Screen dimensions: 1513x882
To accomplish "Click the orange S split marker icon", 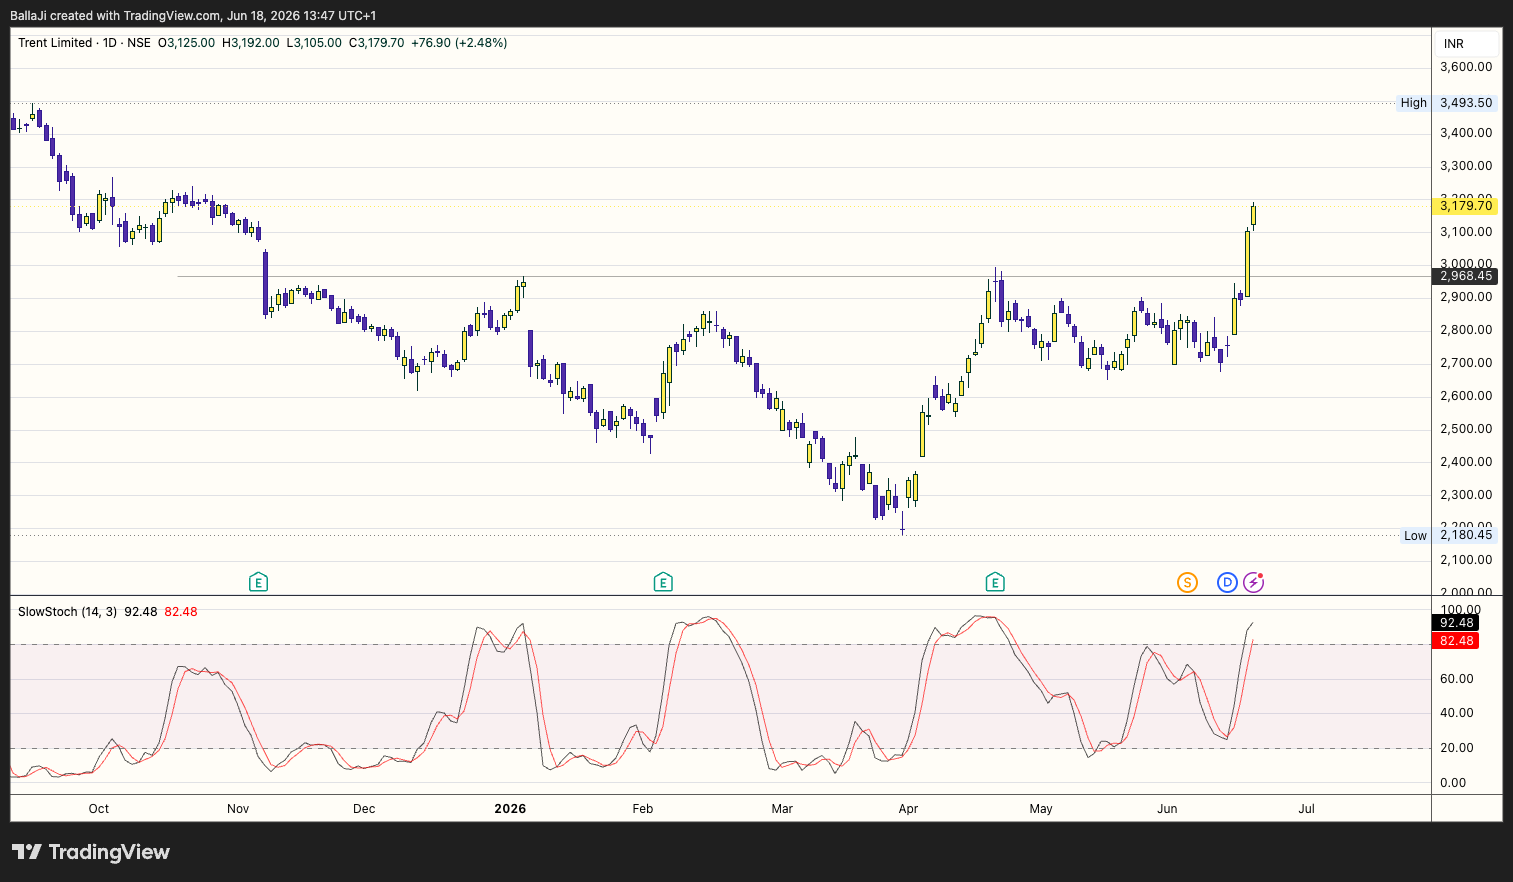I will (x=1187, y=582).
